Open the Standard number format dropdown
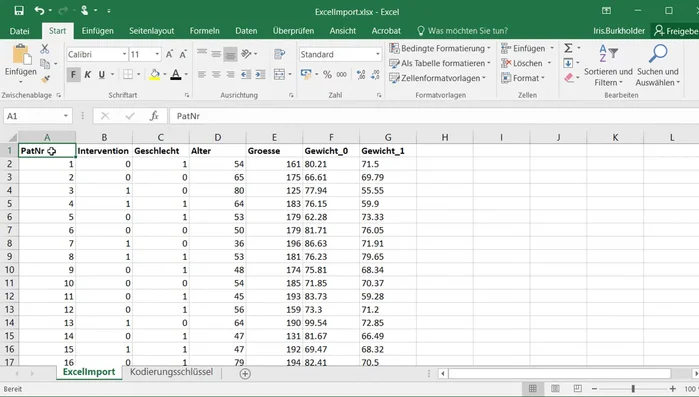699x397 pixels. pyautogui.click(x=378, y=54)
